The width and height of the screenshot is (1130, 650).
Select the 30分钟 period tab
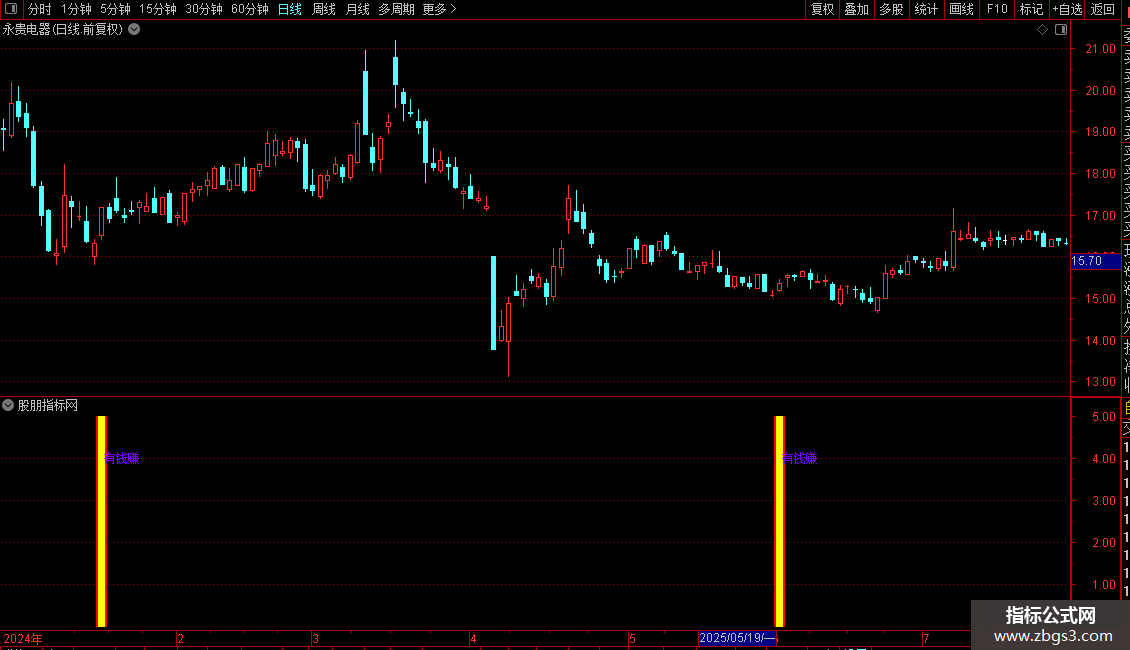pos(204,9)
